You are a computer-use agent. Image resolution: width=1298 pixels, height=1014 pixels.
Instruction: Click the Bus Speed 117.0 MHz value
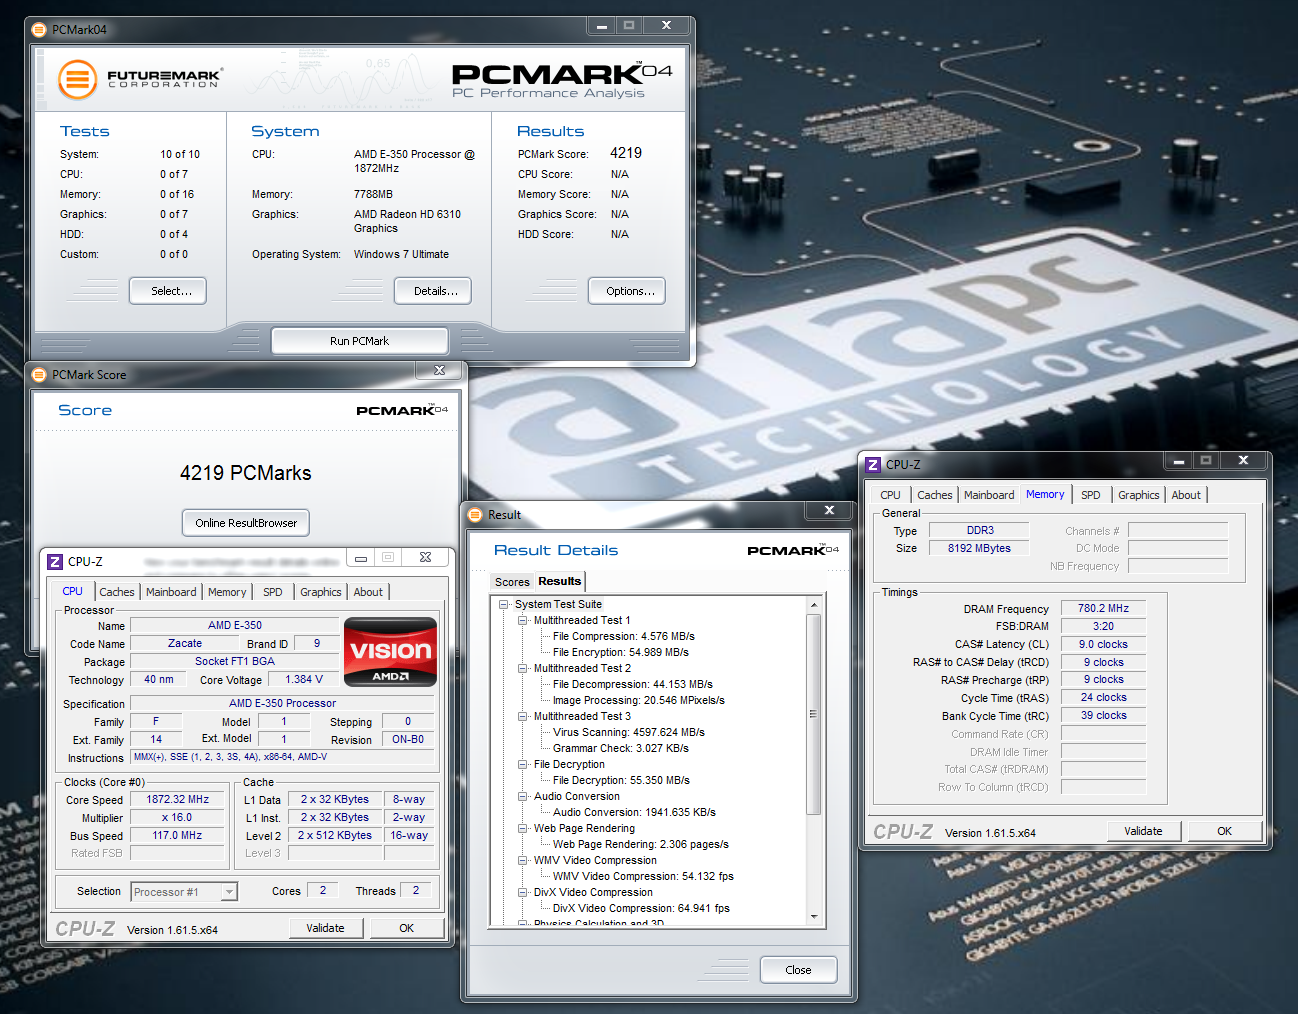[178, 836]
